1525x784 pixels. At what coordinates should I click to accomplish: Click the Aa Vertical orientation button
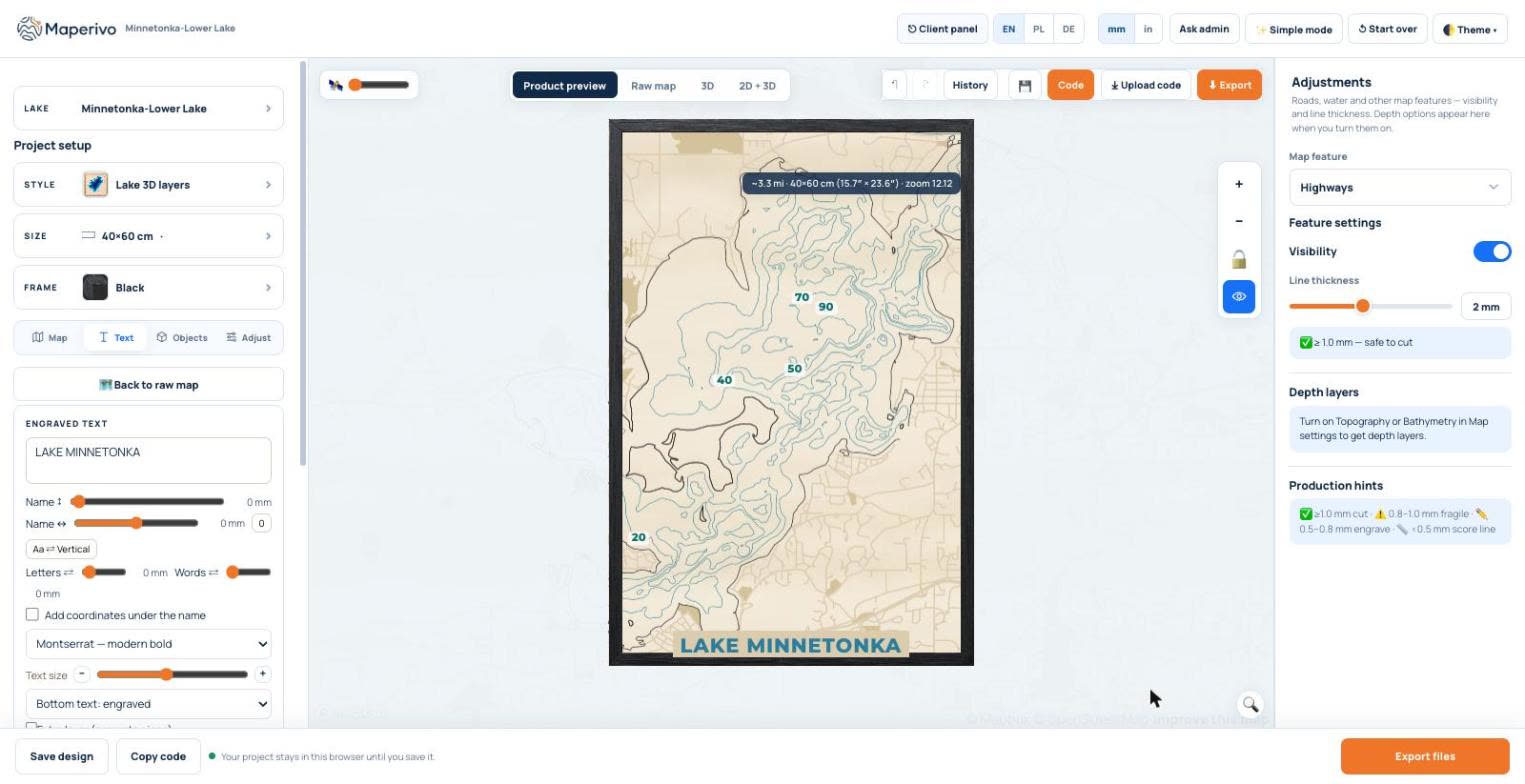tap(62, 549)
